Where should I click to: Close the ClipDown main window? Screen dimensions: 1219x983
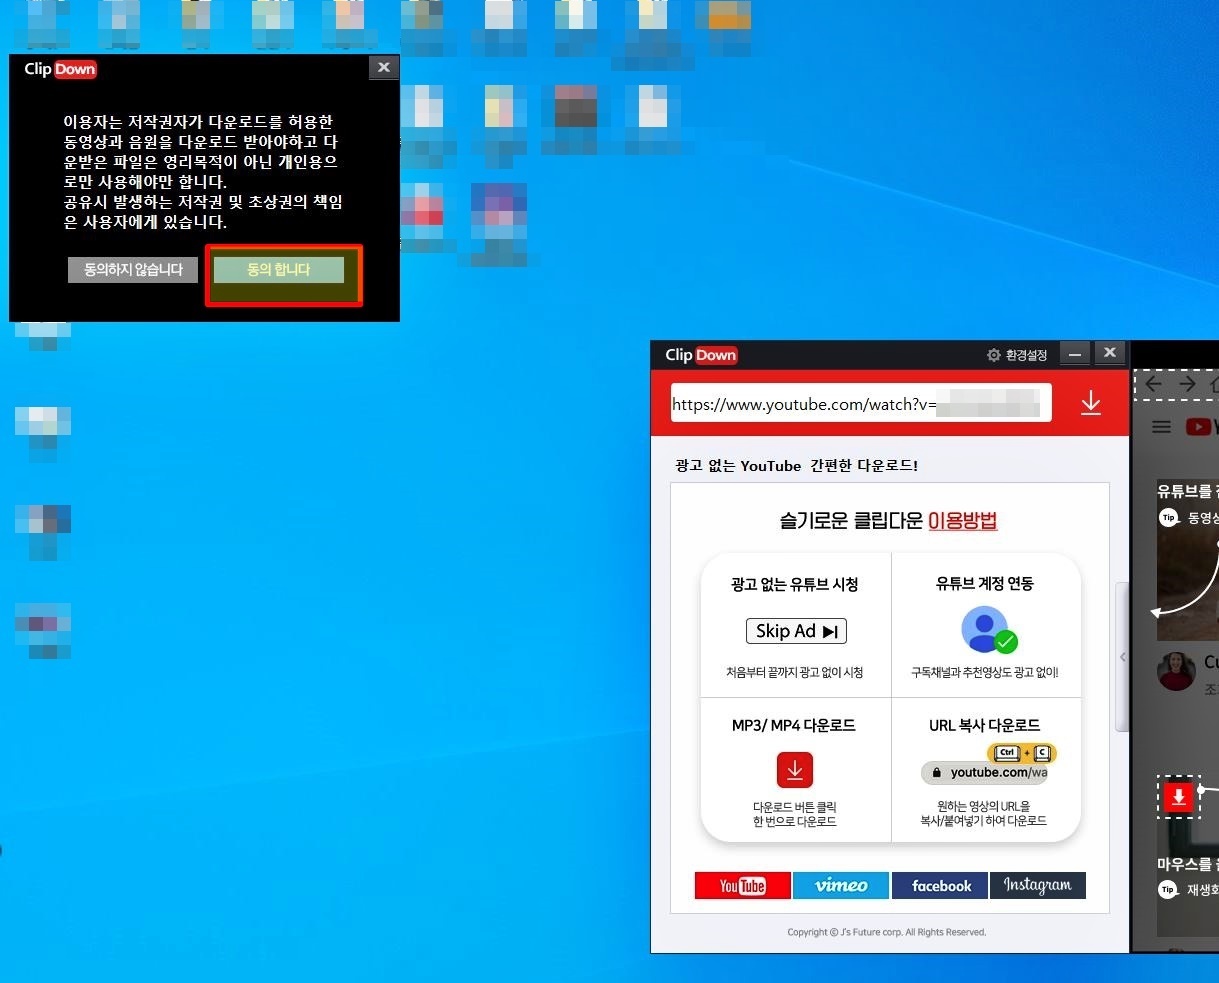coord(1110,353)
